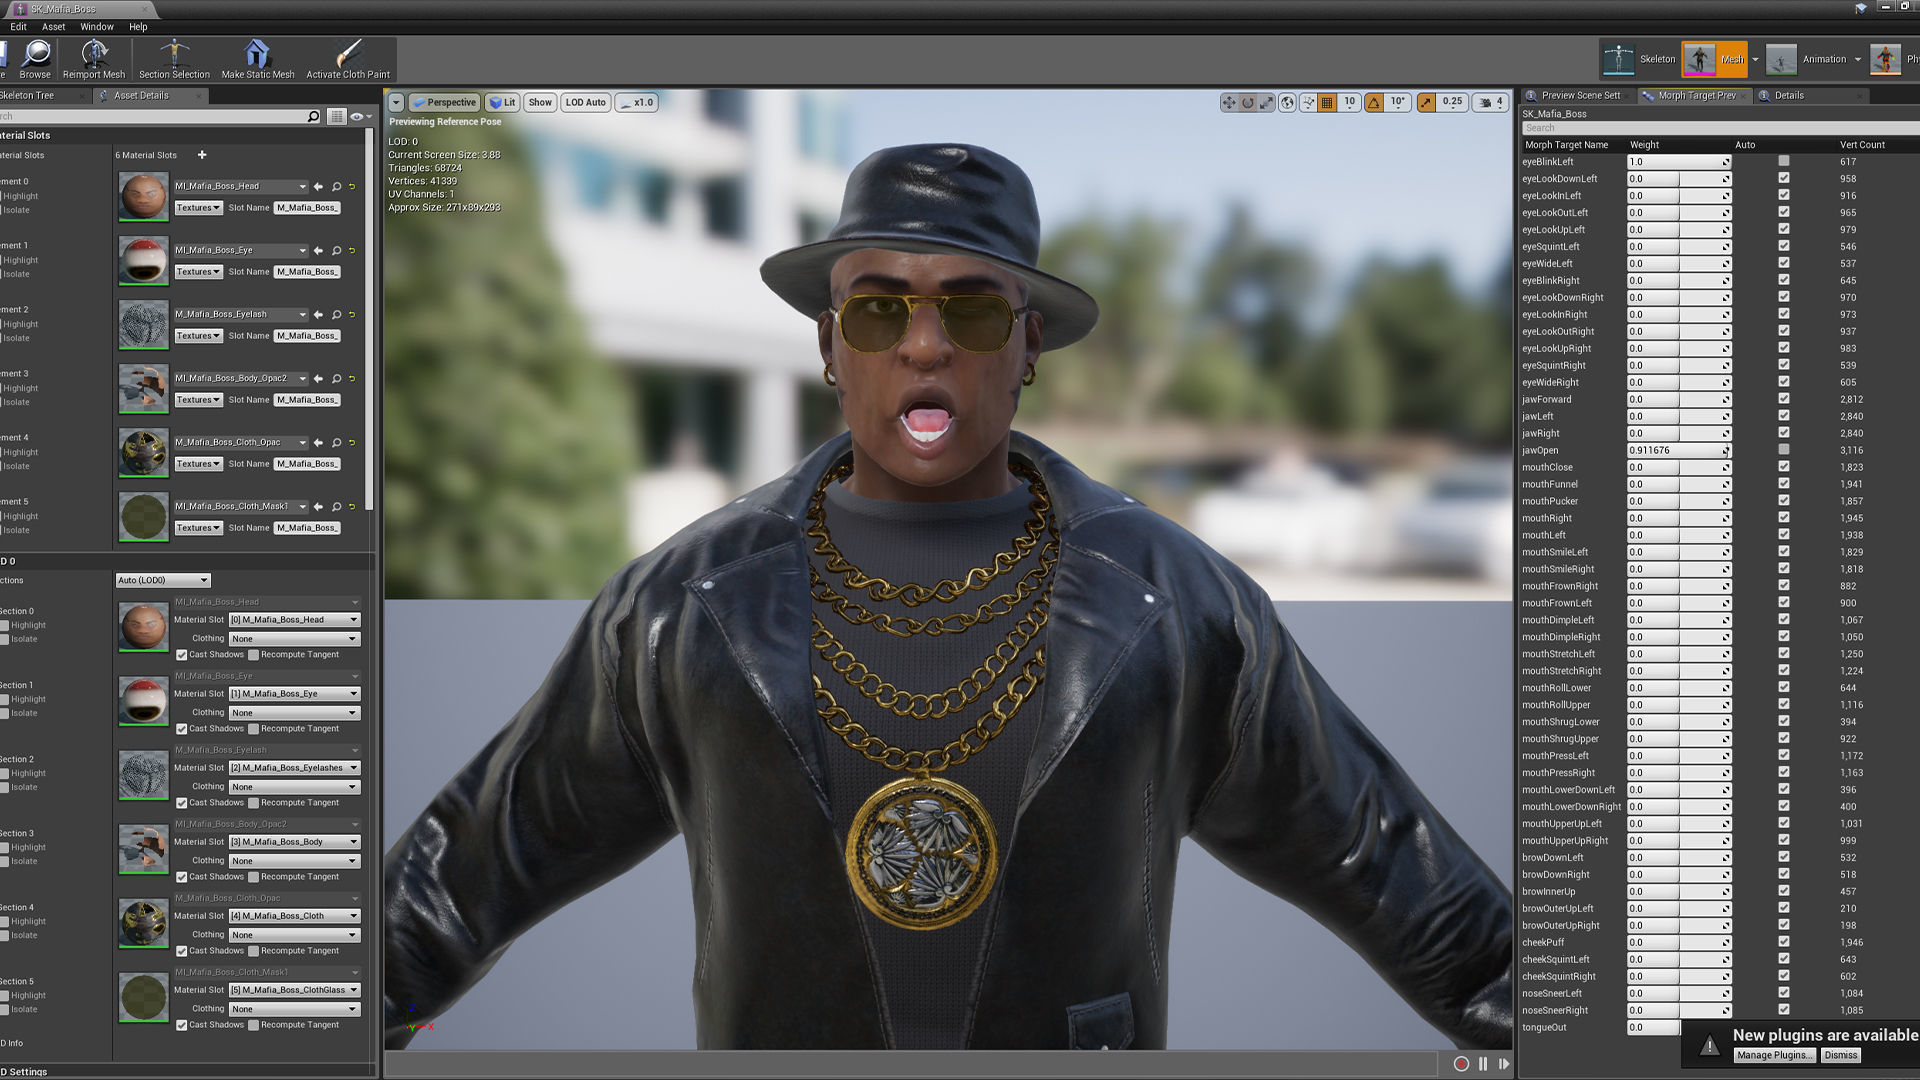Open the LOD Auto viewport dropdown
Viewport: 1920px width, 1080px height.
585,102
